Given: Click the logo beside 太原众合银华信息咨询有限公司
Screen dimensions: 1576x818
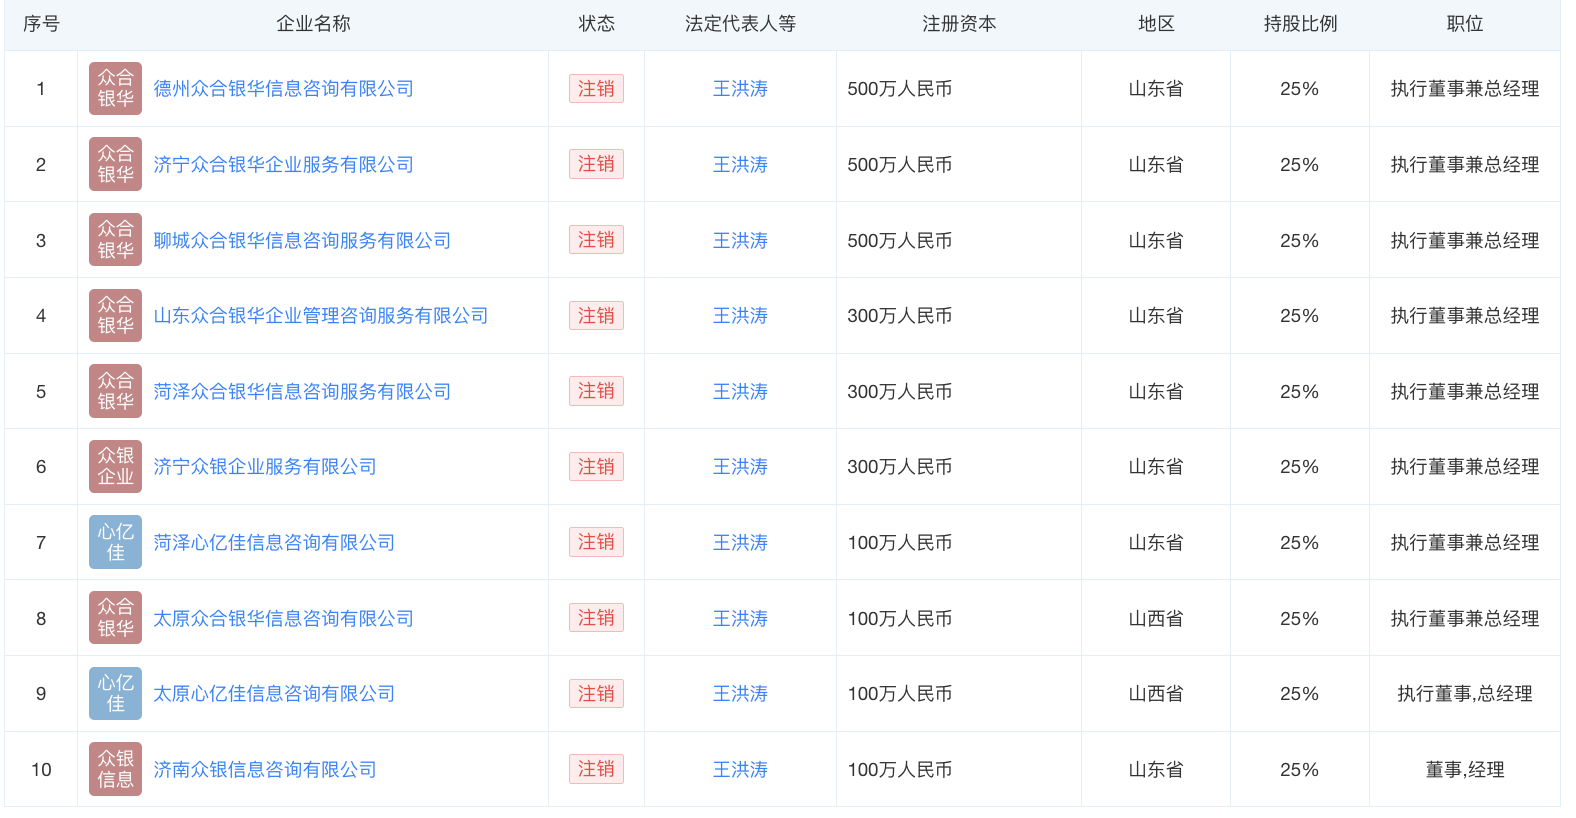Looking at the screenshot, I should 115,618.
